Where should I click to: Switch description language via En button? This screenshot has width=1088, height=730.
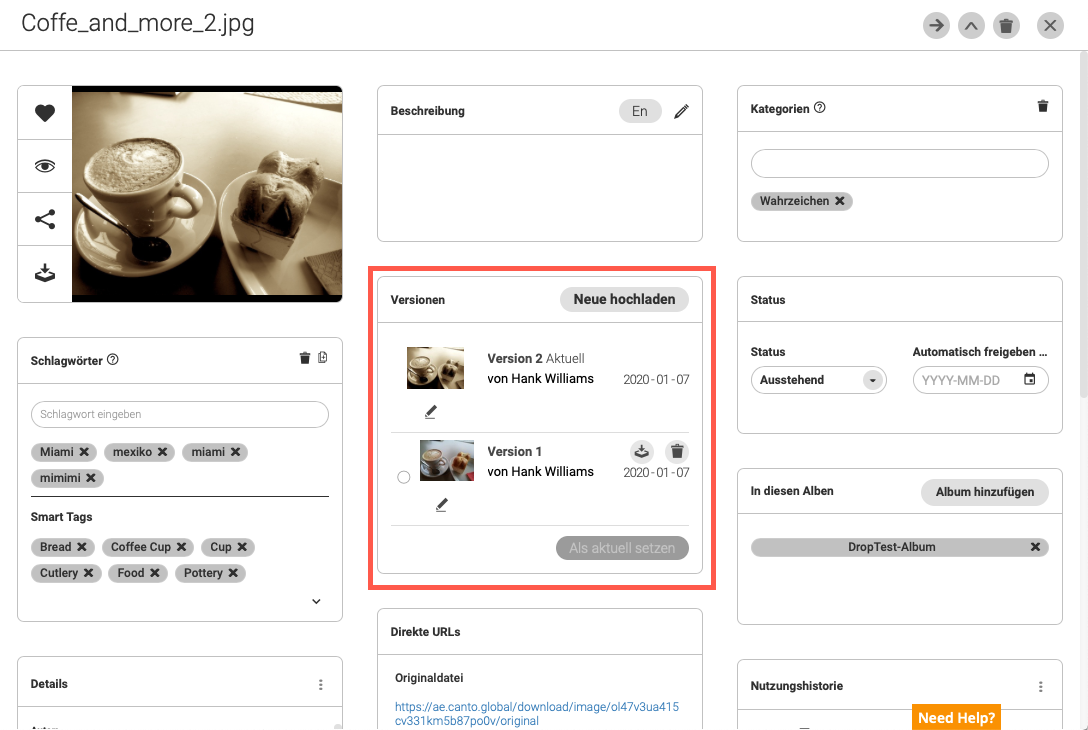[x=640, y=111]
